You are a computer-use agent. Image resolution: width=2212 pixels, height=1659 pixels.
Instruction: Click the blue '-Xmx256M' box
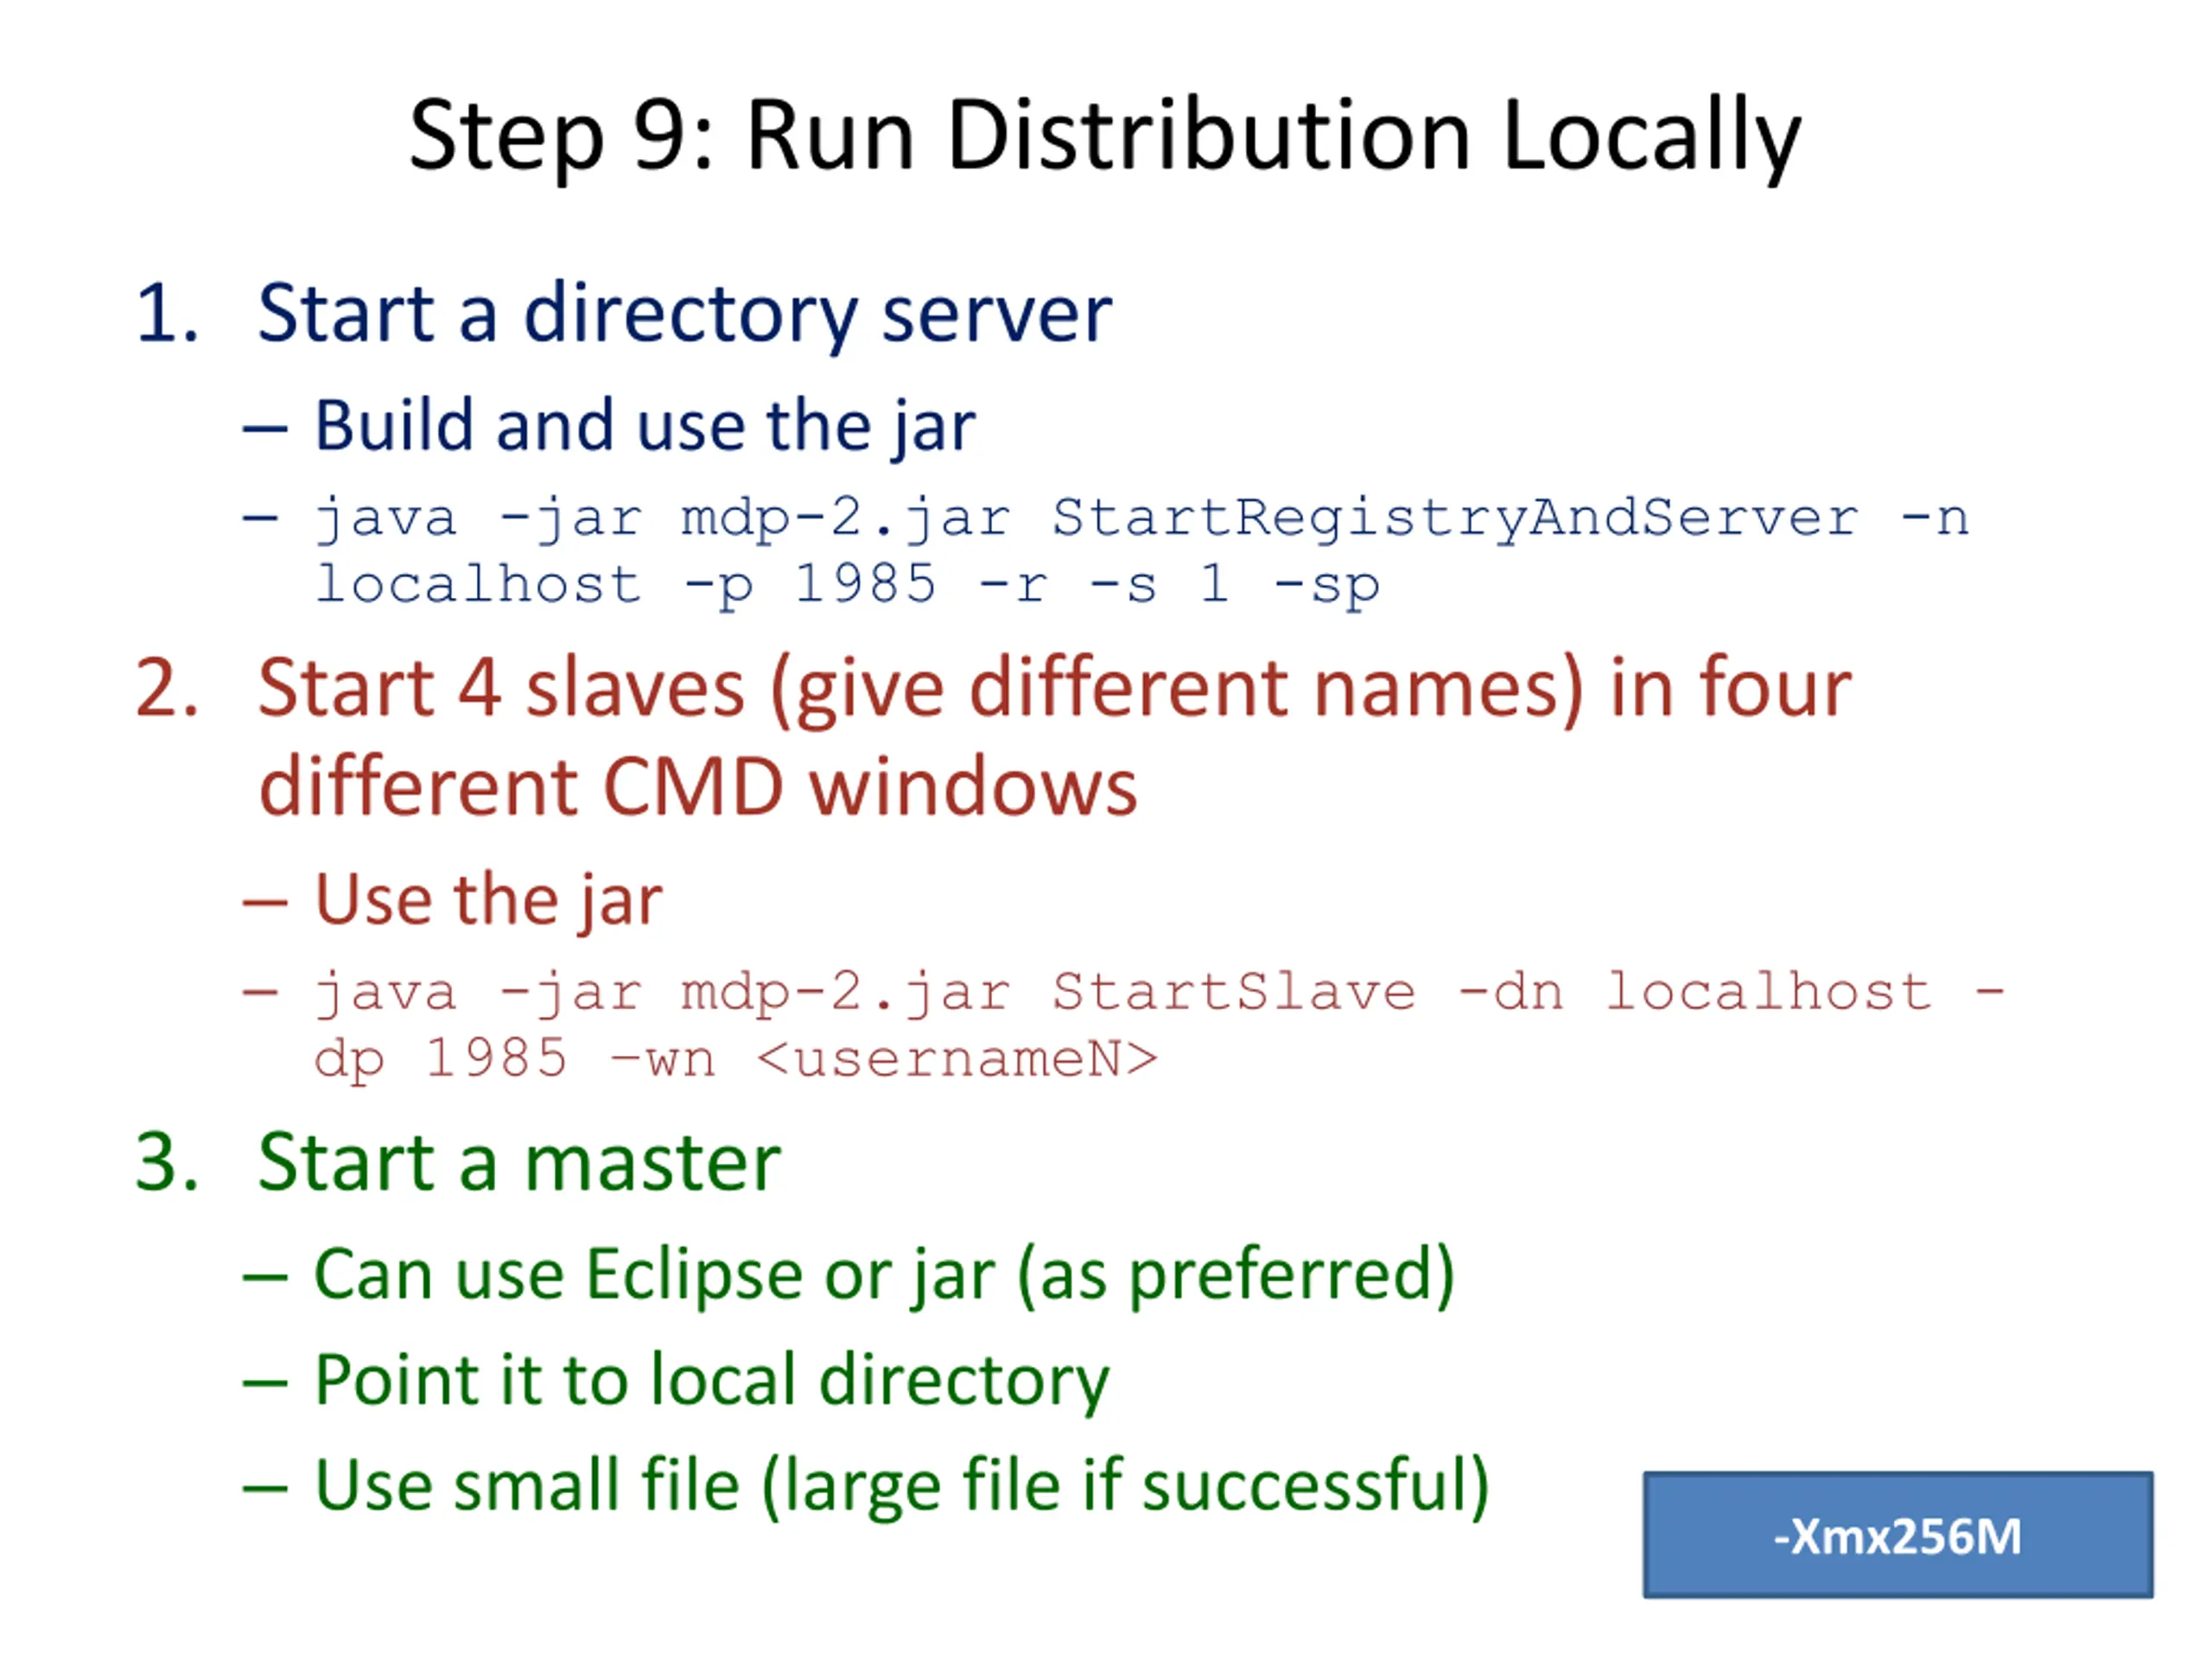(1898, 1535)
